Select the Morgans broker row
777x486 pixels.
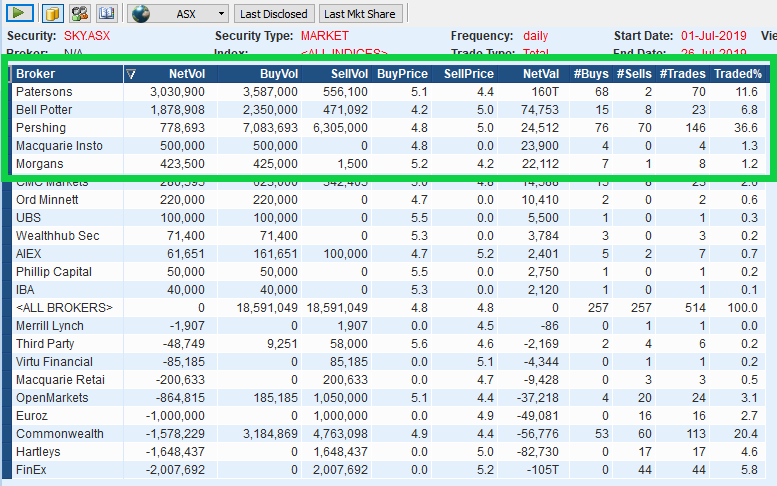[389, 163]
